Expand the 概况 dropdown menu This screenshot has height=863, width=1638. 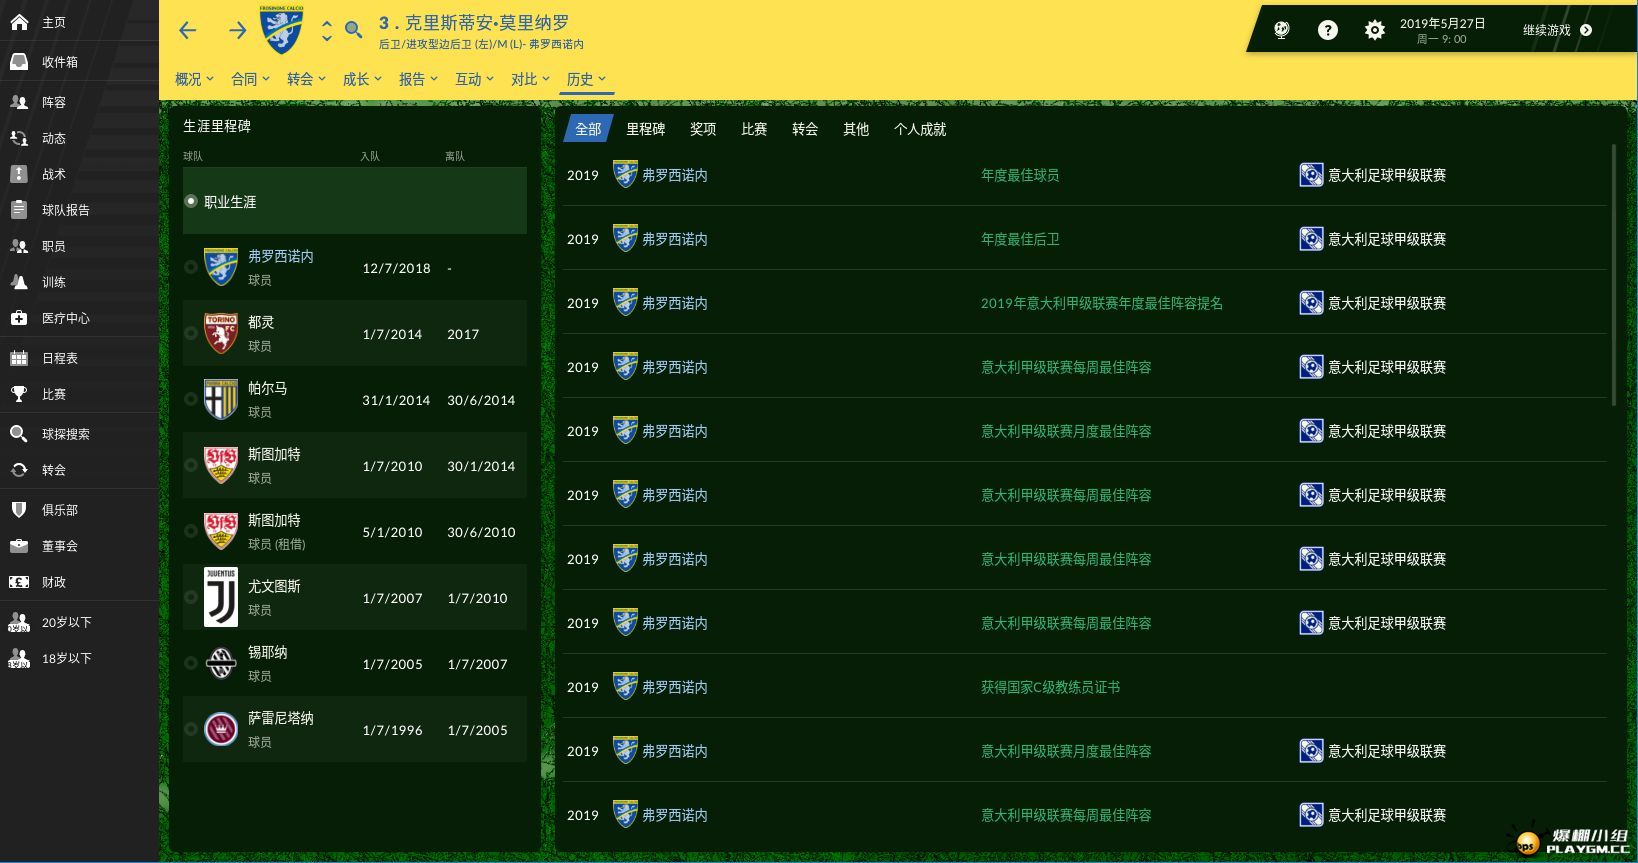pos(194,79)
